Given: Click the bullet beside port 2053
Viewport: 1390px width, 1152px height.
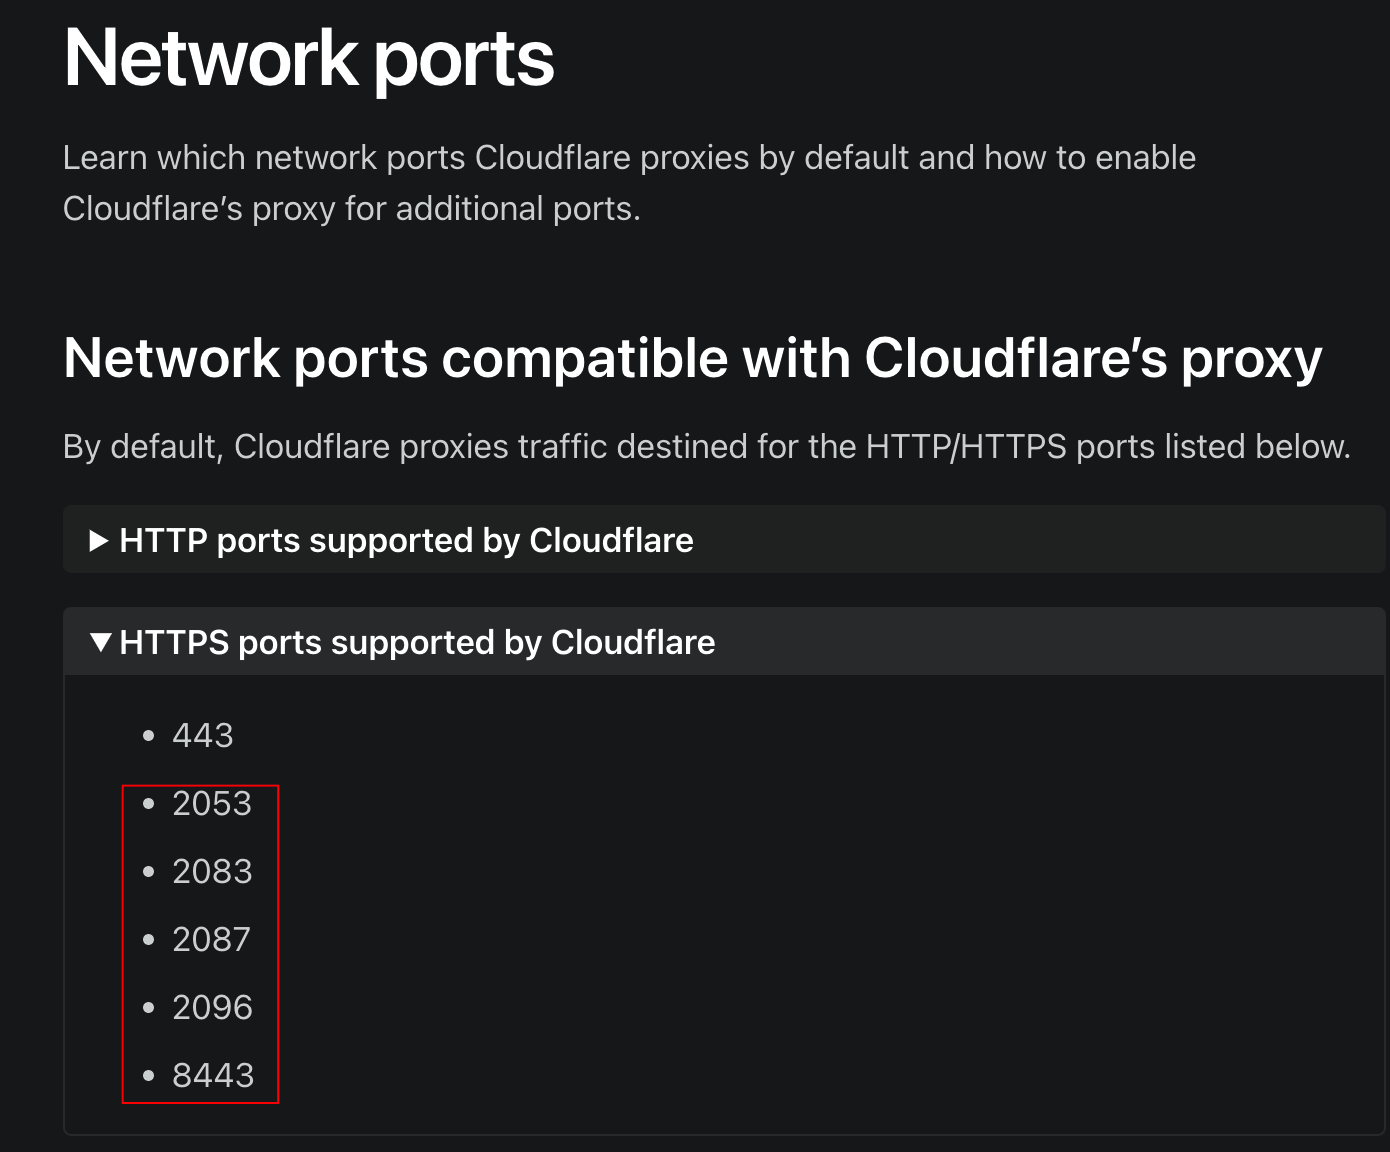Looking at the screenshot, I should pos(149,804).
